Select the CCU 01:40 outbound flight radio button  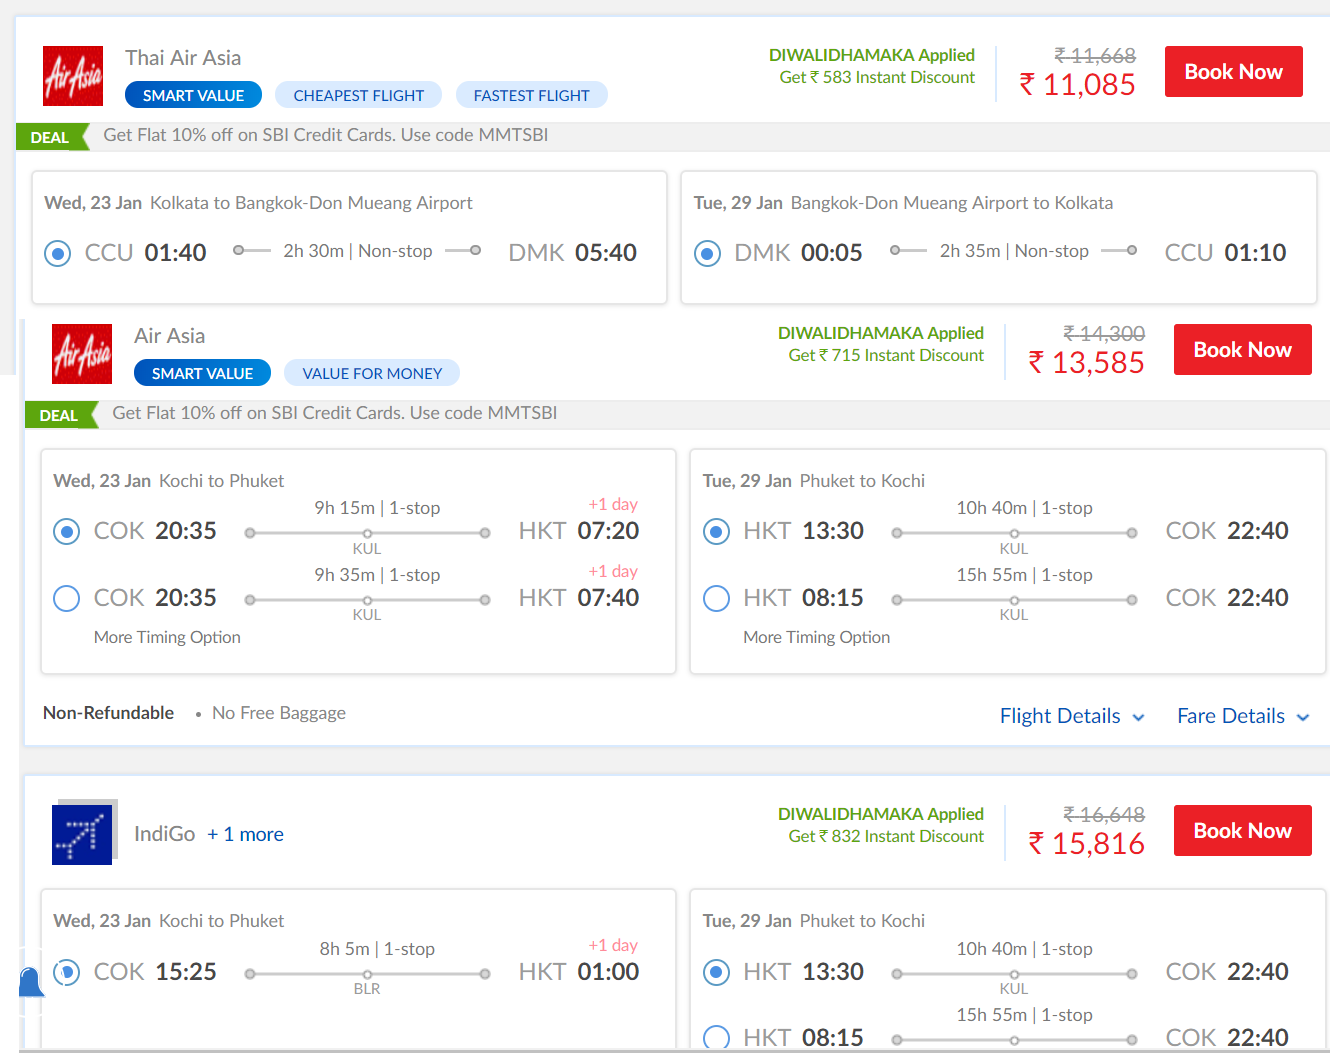[57, 253]
